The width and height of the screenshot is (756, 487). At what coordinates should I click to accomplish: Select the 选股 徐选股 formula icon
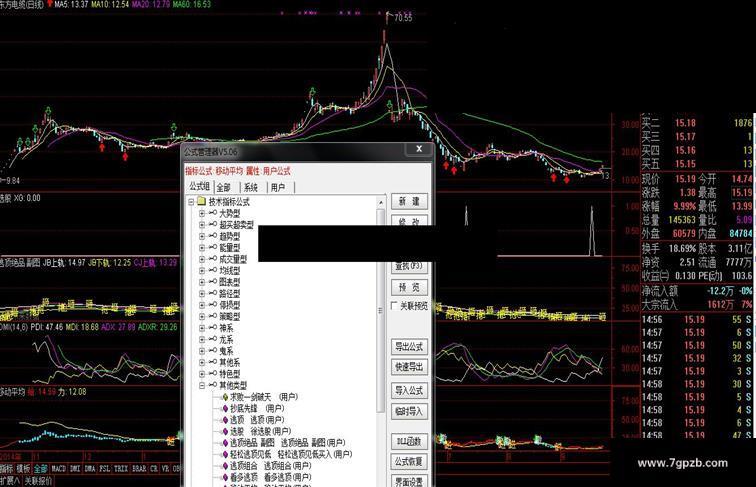pos(225,431)
